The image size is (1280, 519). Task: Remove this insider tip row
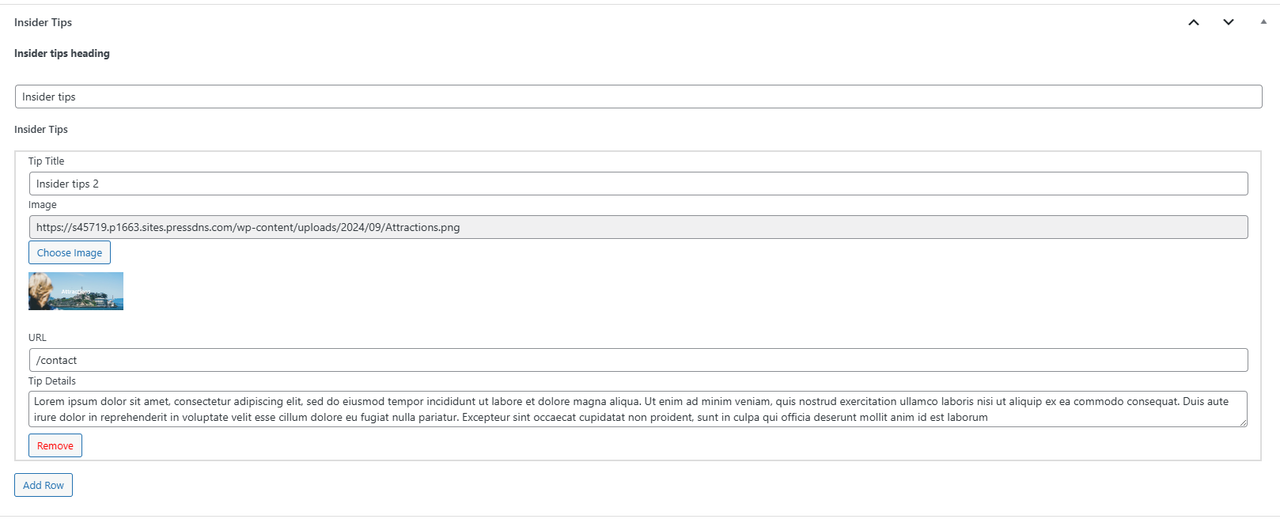(55, 445)
